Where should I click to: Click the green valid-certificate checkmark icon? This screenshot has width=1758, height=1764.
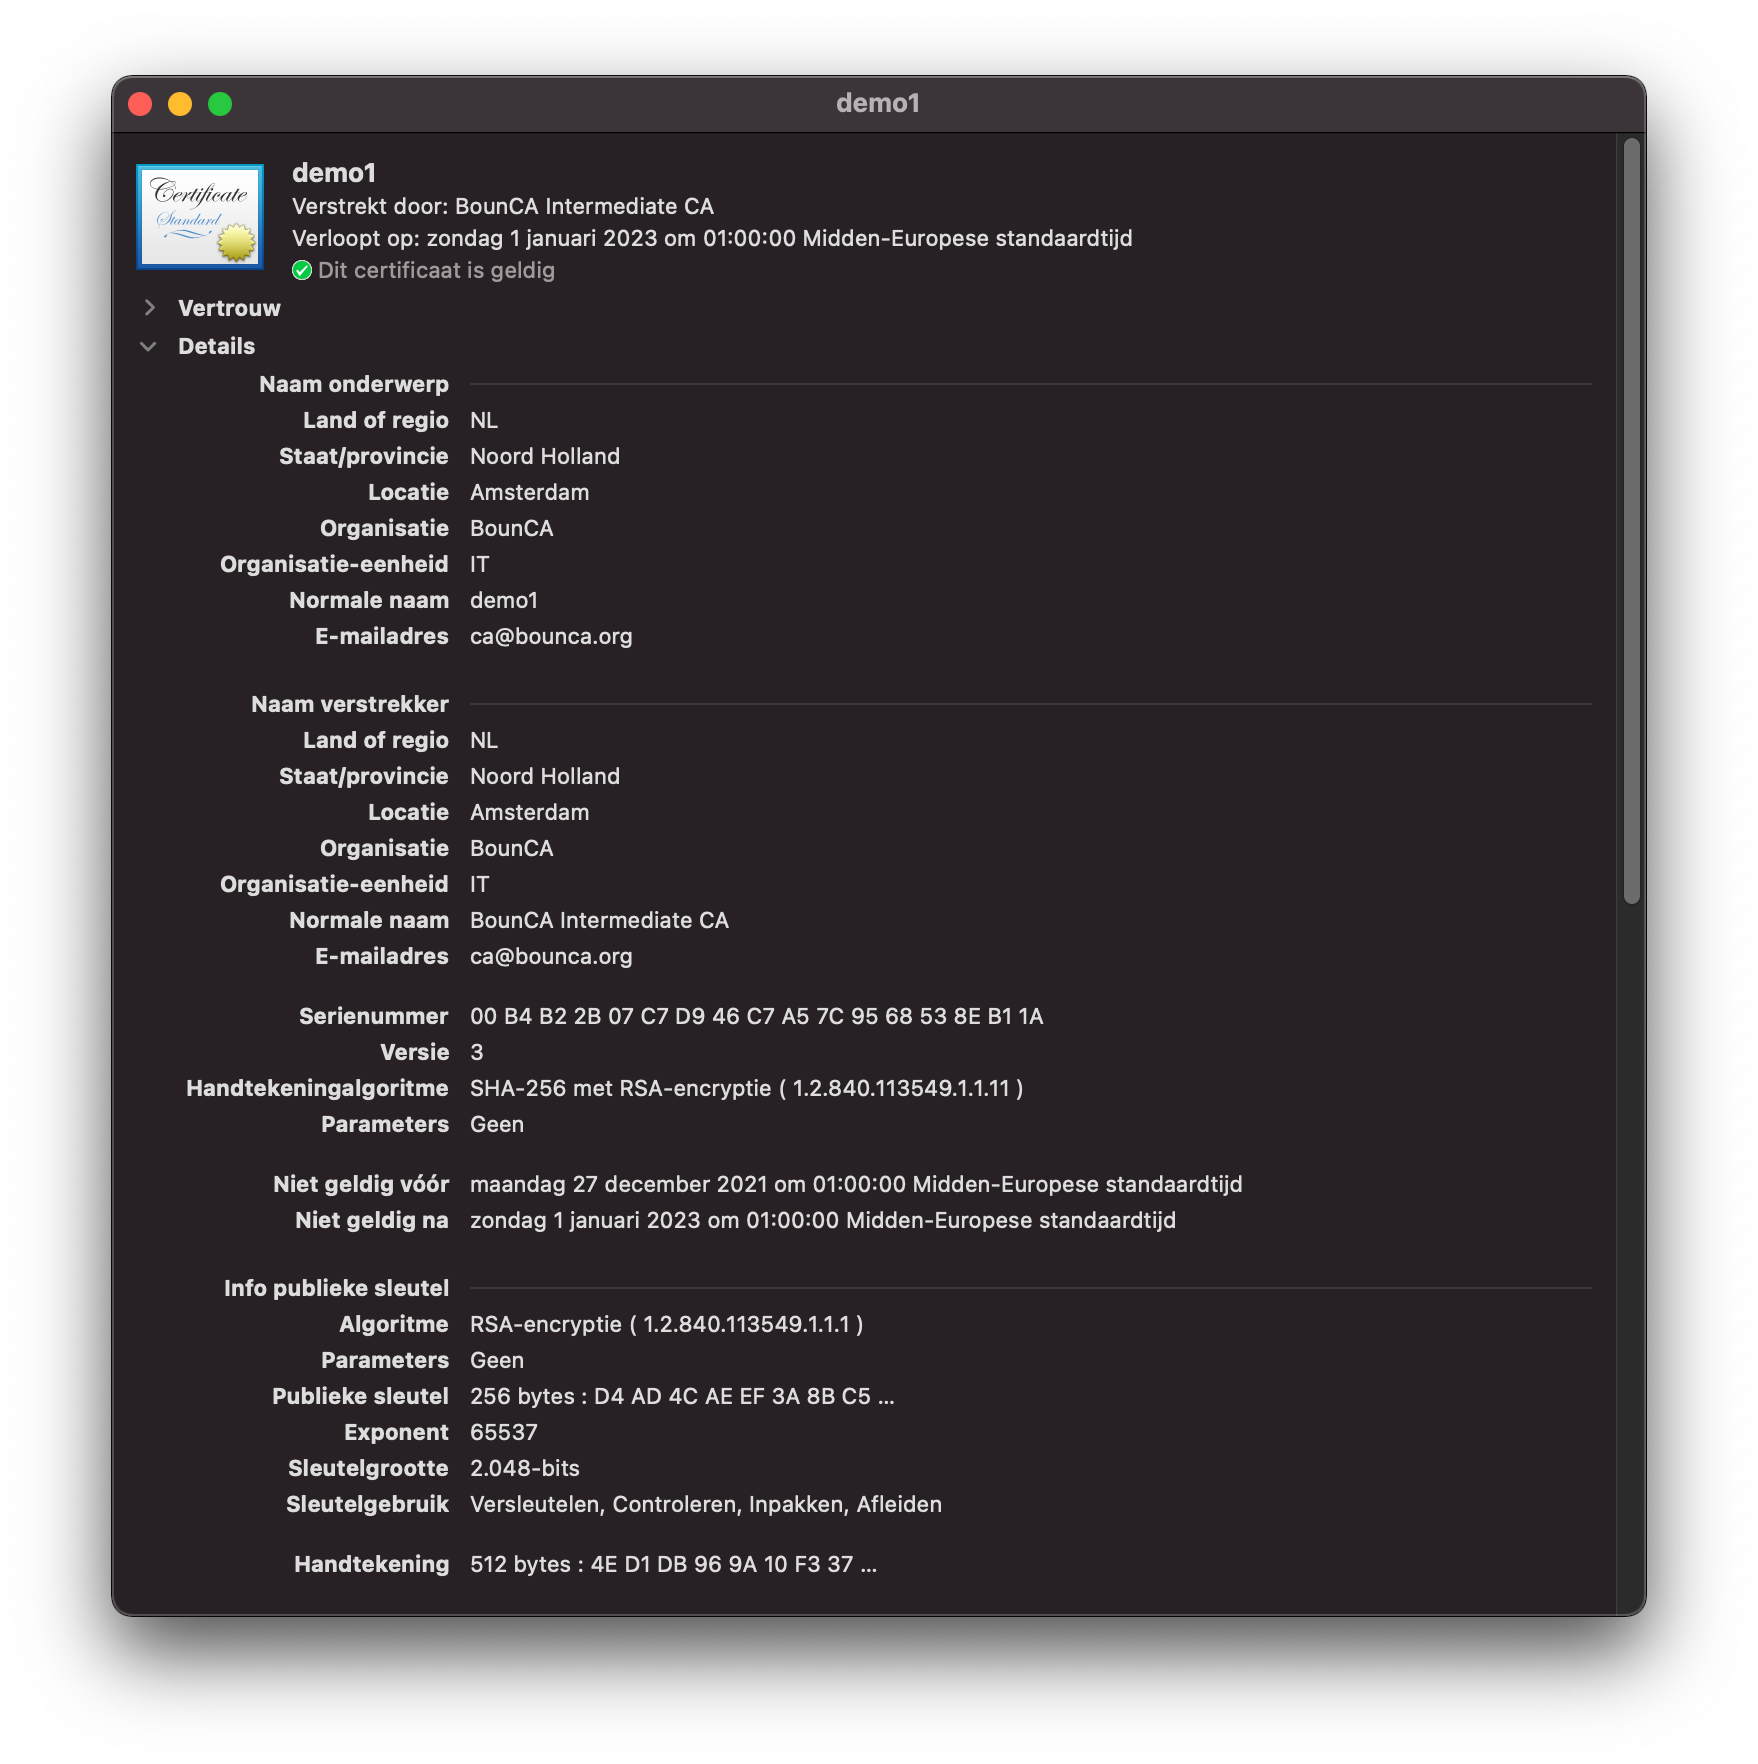302,271
